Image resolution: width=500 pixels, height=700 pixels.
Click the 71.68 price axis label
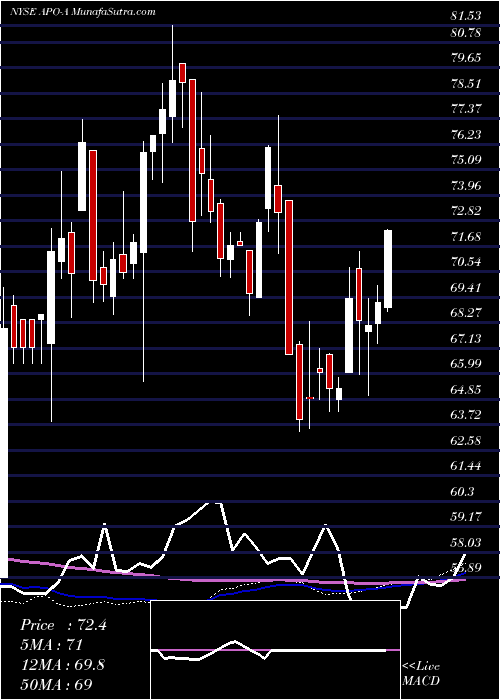(x=467, y=236)
